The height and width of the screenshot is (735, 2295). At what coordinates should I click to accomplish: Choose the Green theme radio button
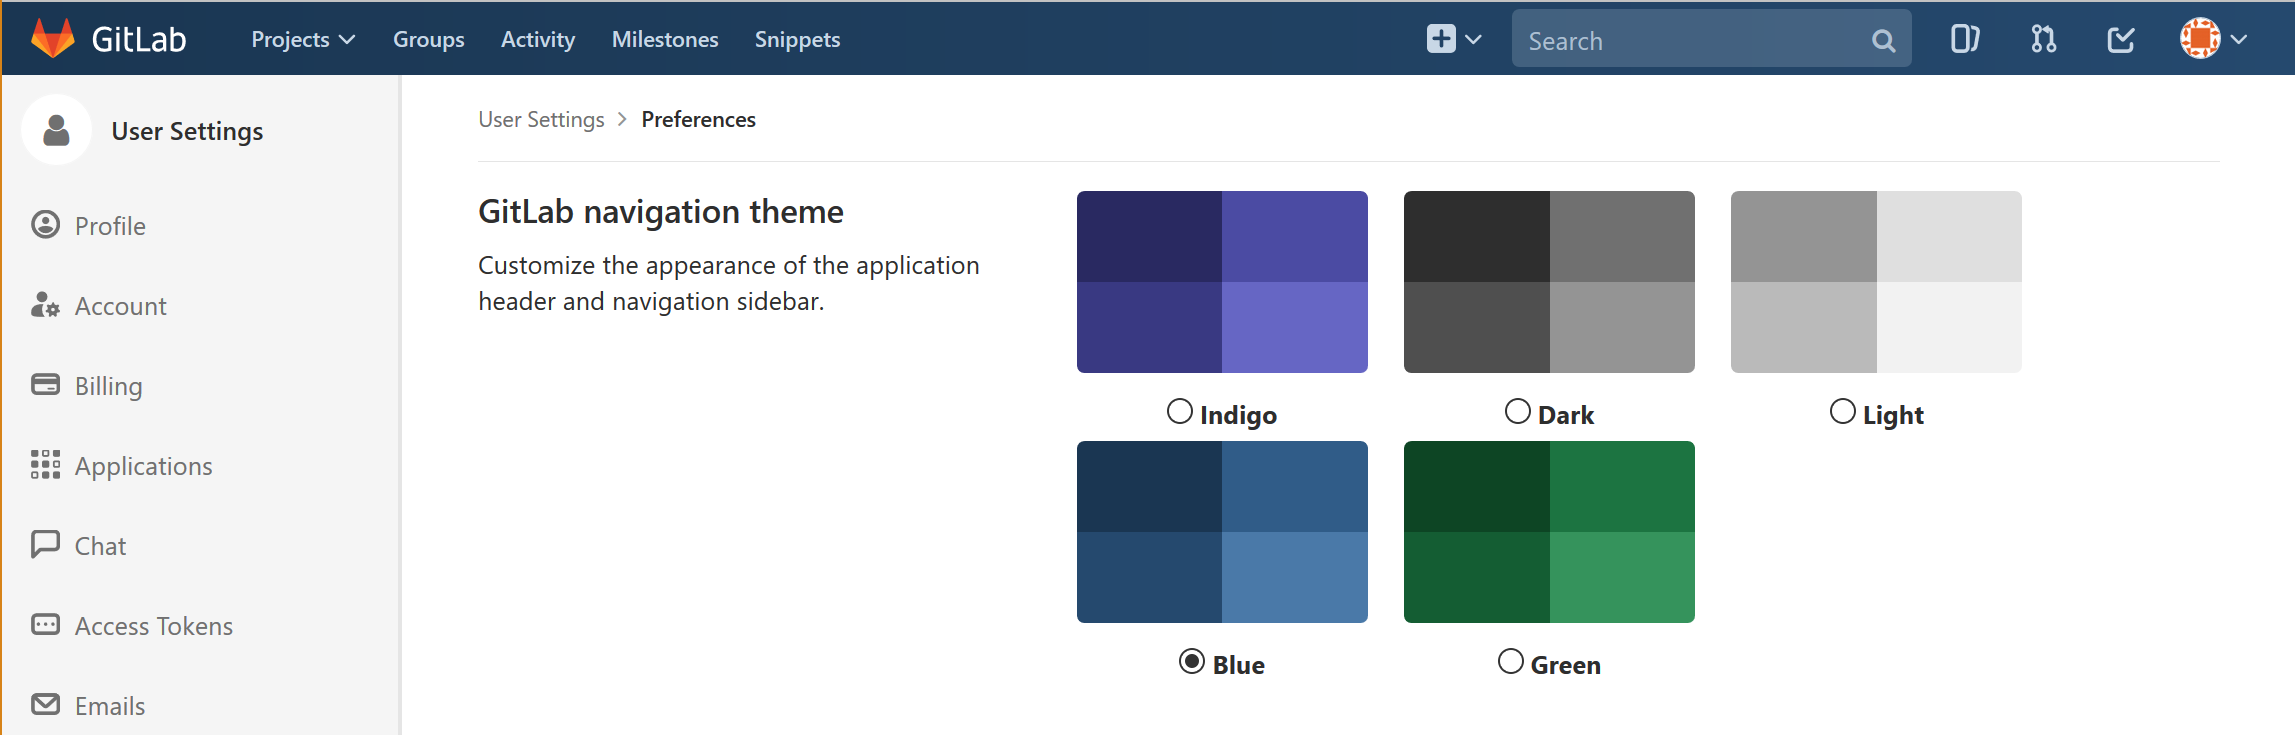tap(1511, 662)
